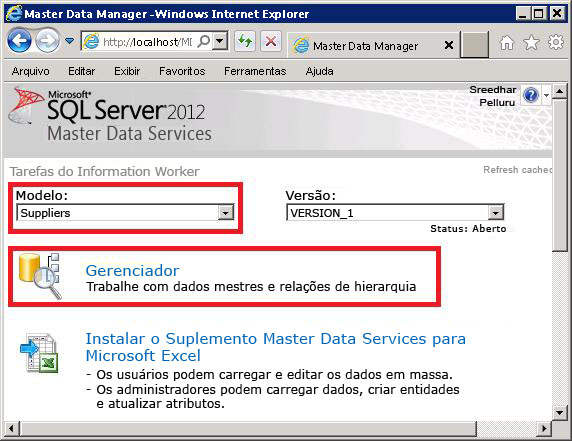Viewport: 572px width, 441px height.
Task: Click the address bar search magnifier
Action: click(204, 41)
